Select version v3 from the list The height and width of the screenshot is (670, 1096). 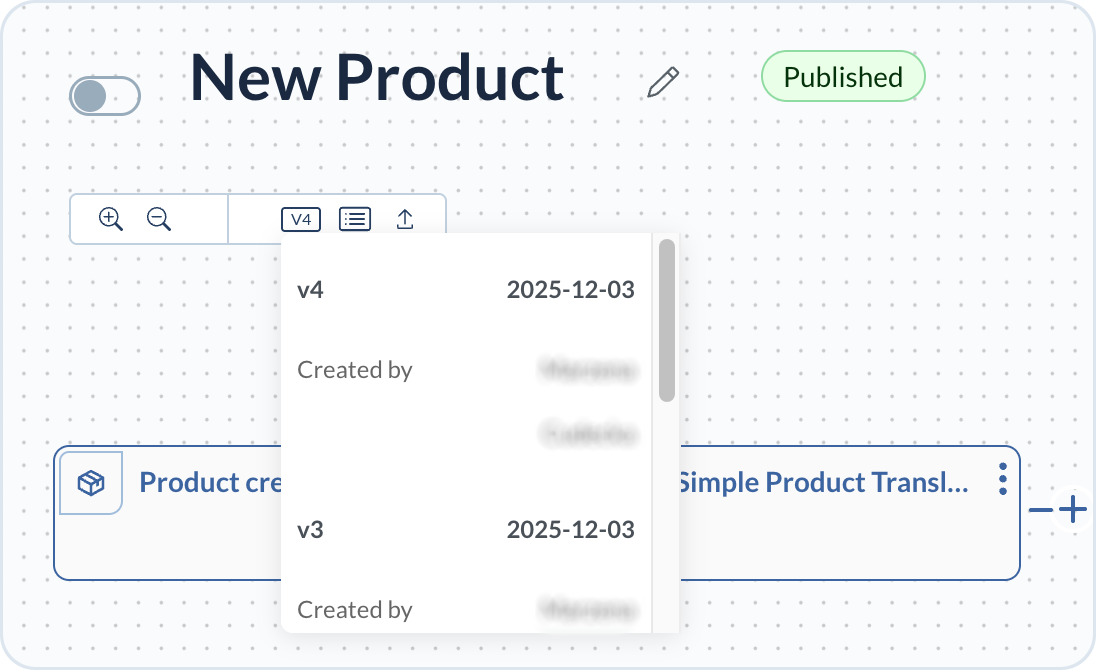click(x=311, y=530)
